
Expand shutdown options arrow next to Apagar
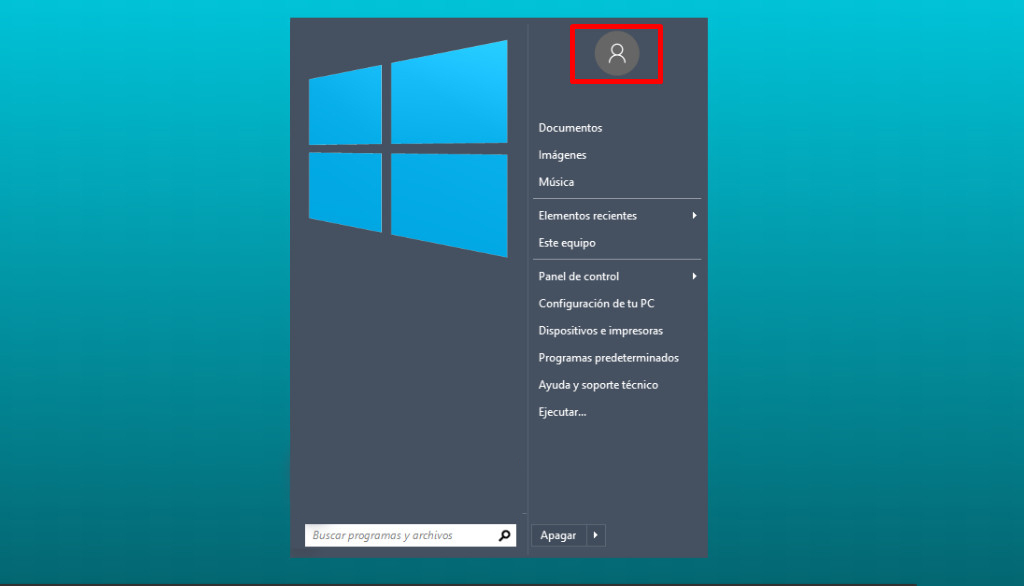point(596,536)
